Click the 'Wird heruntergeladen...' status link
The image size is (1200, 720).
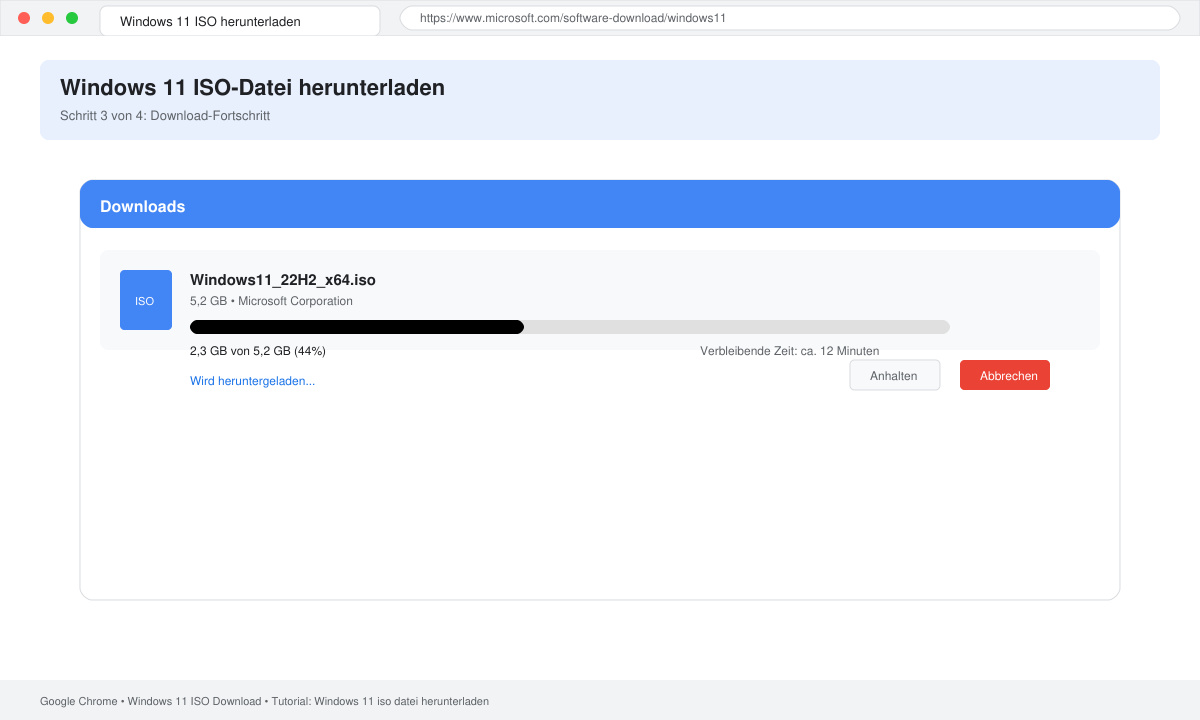pyautogui.click(x=252, y=381)
